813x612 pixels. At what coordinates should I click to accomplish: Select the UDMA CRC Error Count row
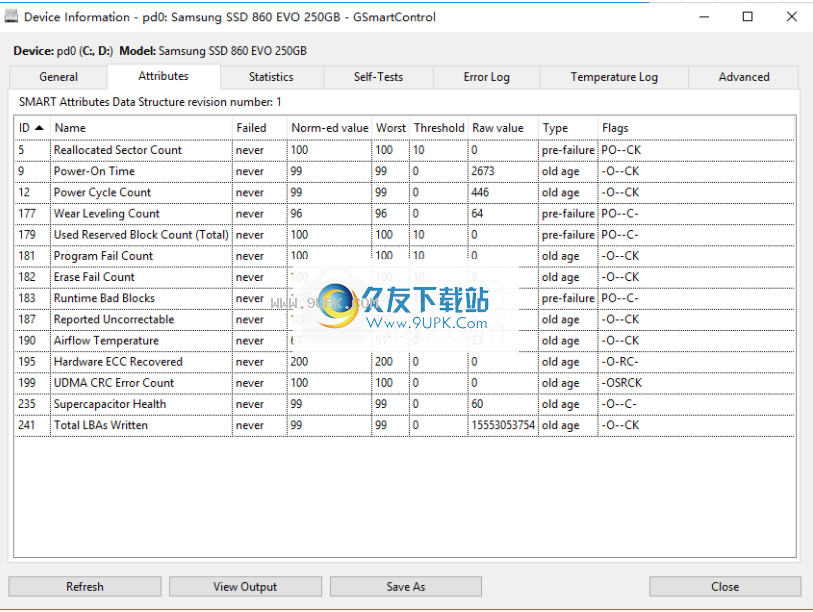click(404, 383)
